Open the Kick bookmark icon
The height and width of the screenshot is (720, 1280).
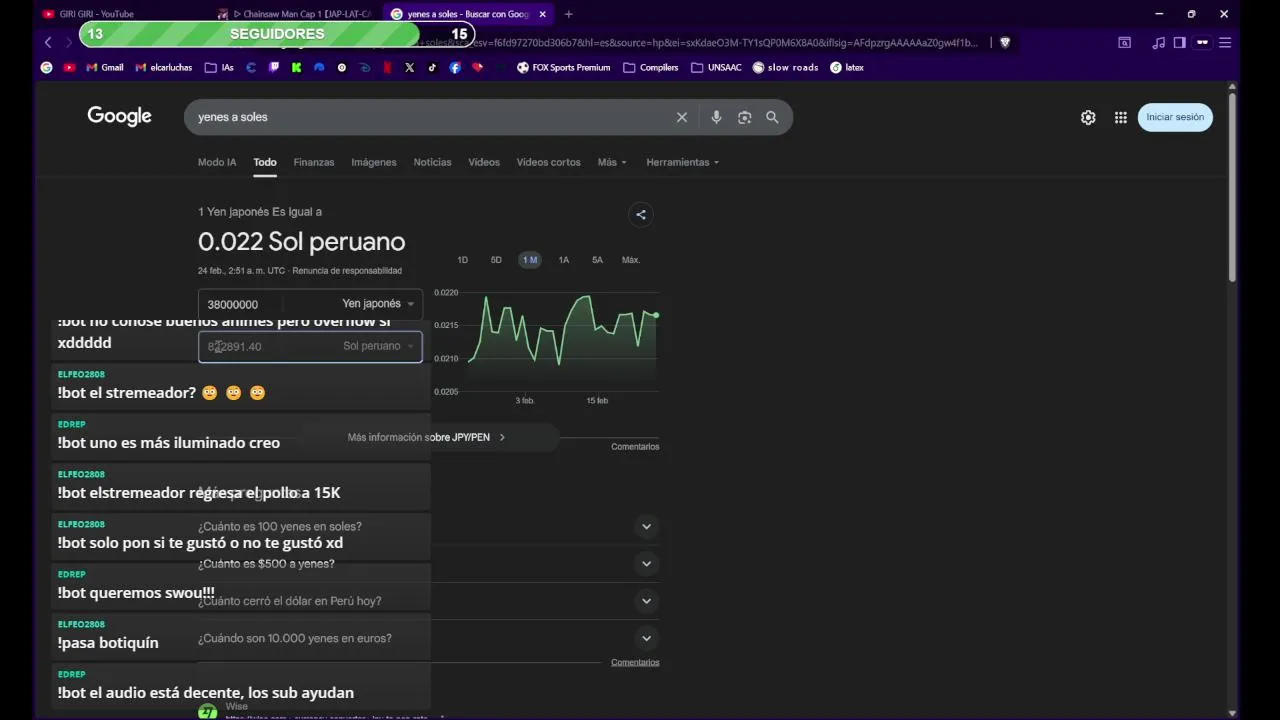point(297,68)
